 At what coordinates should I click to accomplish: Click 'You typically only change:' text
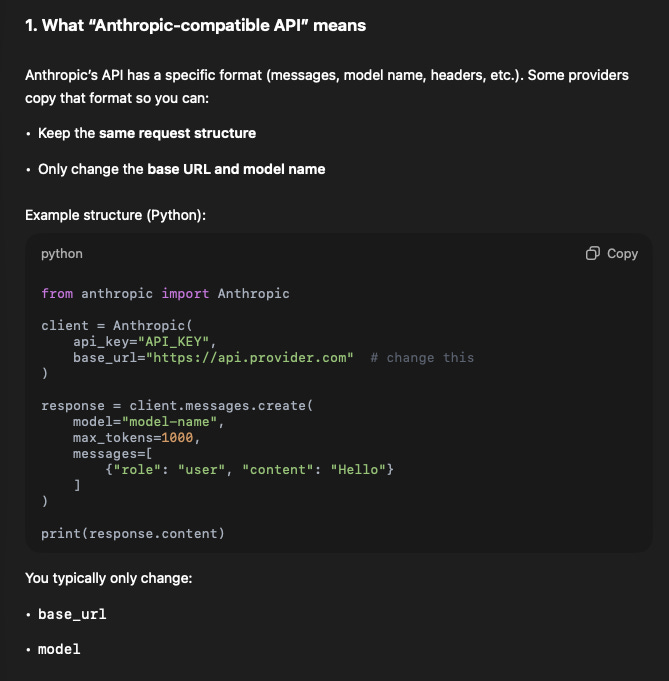pos(109,578)
